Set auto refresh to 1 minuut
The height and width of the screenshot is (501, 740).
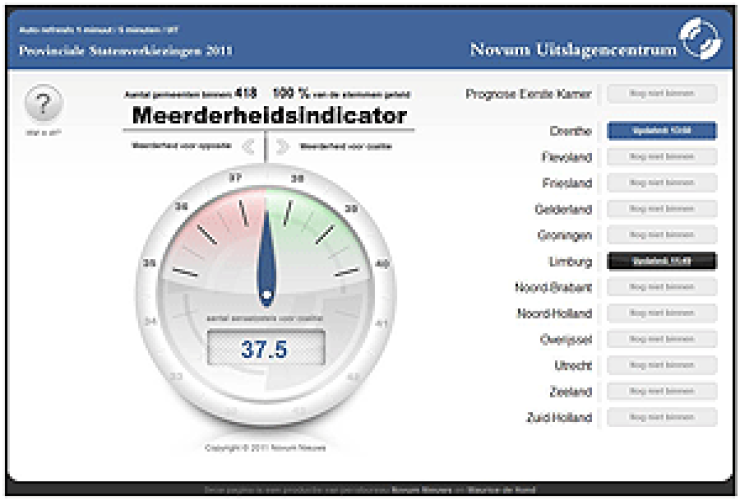pyautogui.click(x=96, y=30)
